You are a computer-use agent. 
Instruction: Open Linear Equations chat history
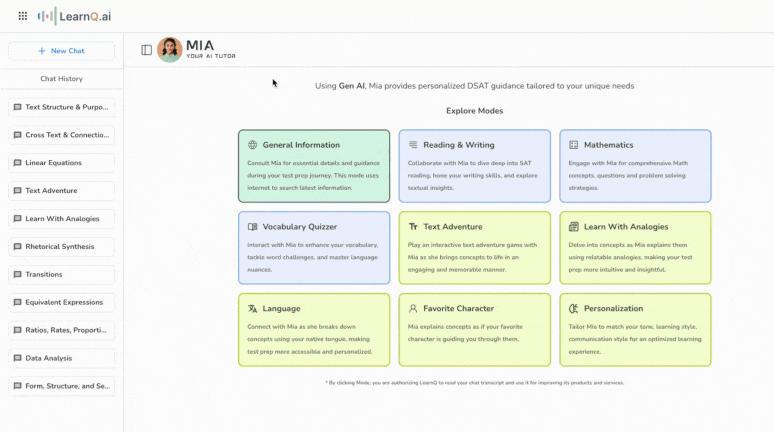coord(61,163)
